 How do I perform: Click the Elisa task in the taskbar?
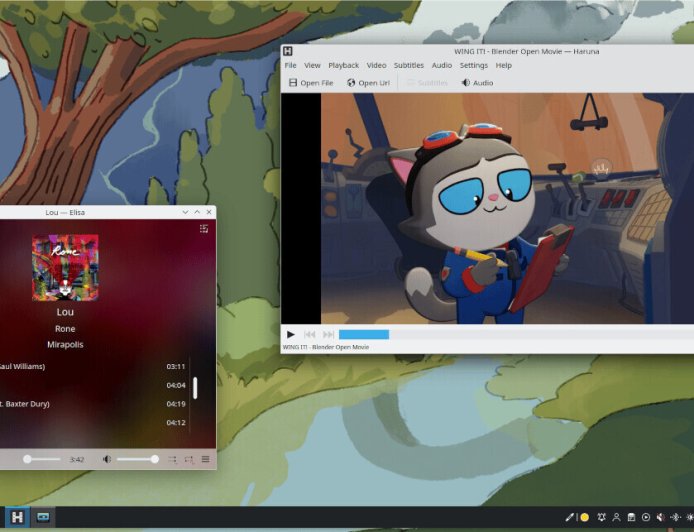coord(43,517)
